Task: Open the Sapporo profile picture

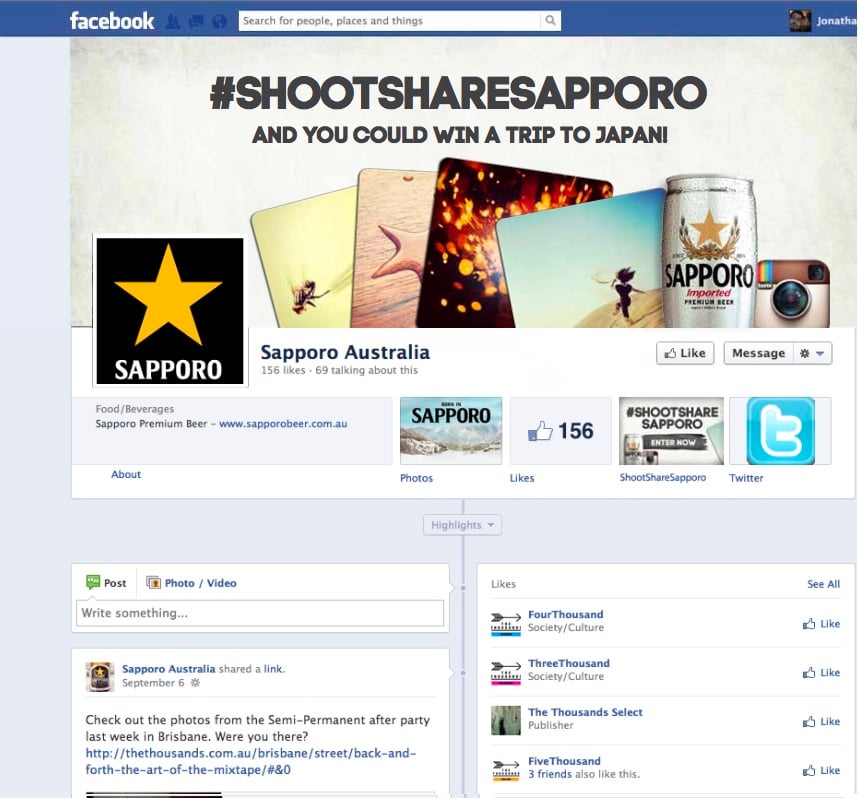Action: pyautogui.click(x=170, y=310)
